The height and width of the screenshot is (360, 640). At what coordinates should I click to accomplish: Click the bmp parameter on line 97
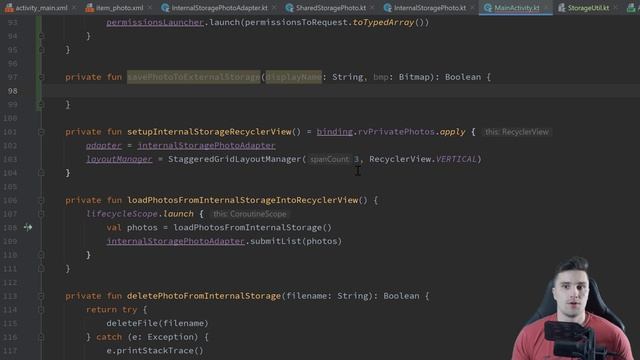point(381,77)
